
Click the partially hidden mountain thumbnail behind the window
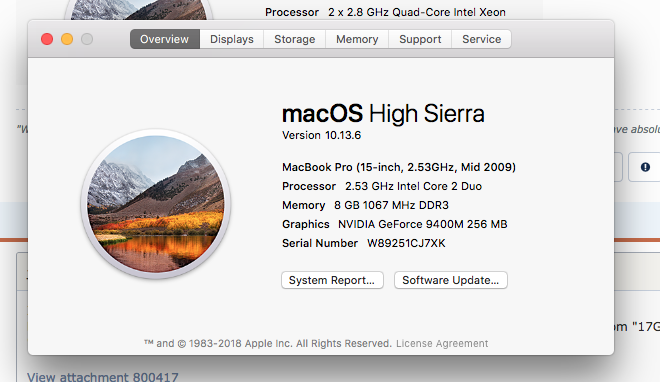pos(138,10)
